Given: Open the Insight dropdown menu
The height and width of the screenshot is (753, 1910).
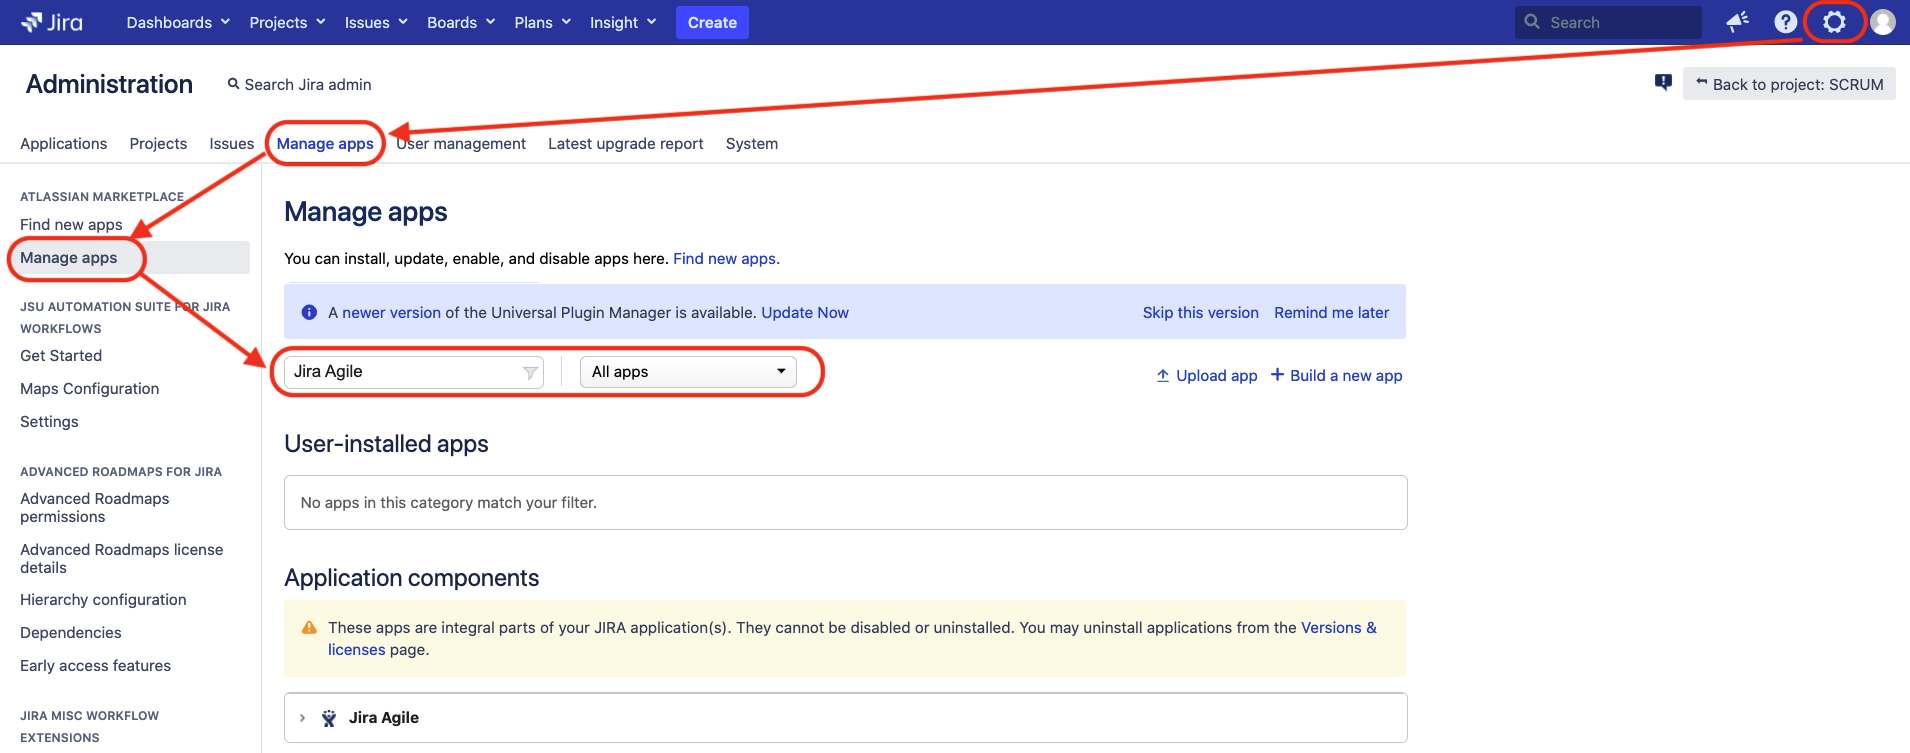Looking at the screenshot, I should [623, 22].
